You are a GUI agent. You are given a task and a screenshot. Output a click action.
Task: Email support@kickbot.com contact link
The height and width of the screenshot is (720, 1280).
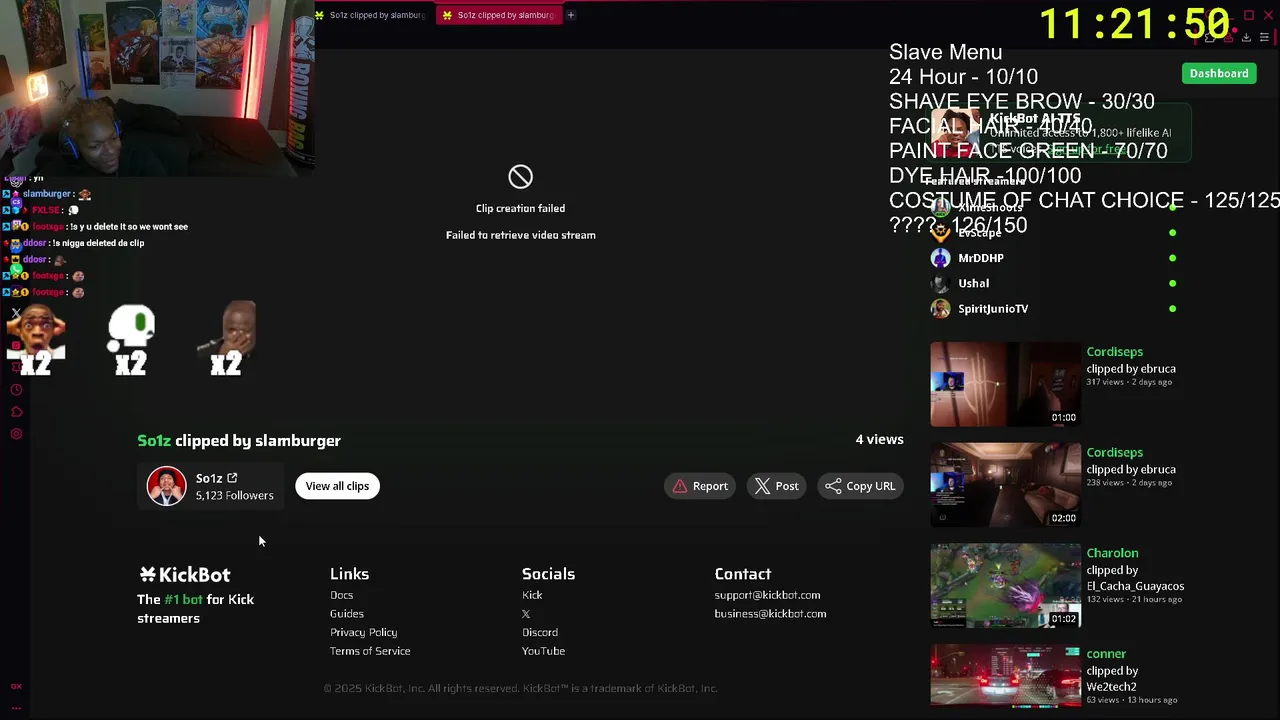(x=767, y=595)
